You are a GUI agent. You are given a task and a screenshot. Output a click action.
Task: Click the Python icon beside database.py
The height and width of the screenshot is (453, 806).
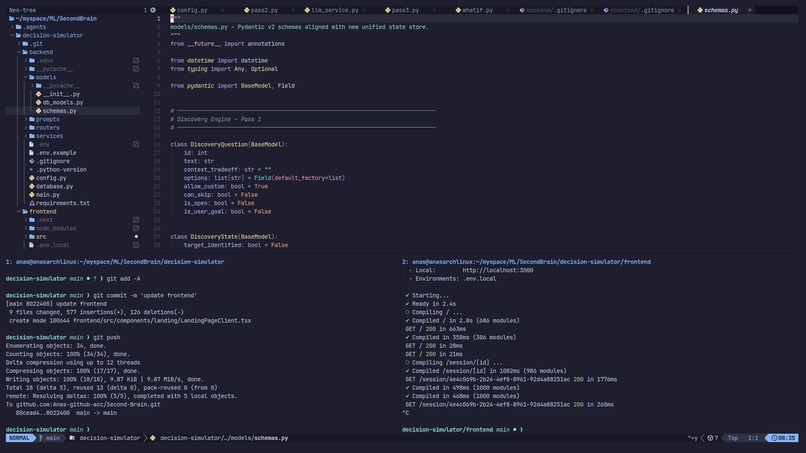click(32, 186)
